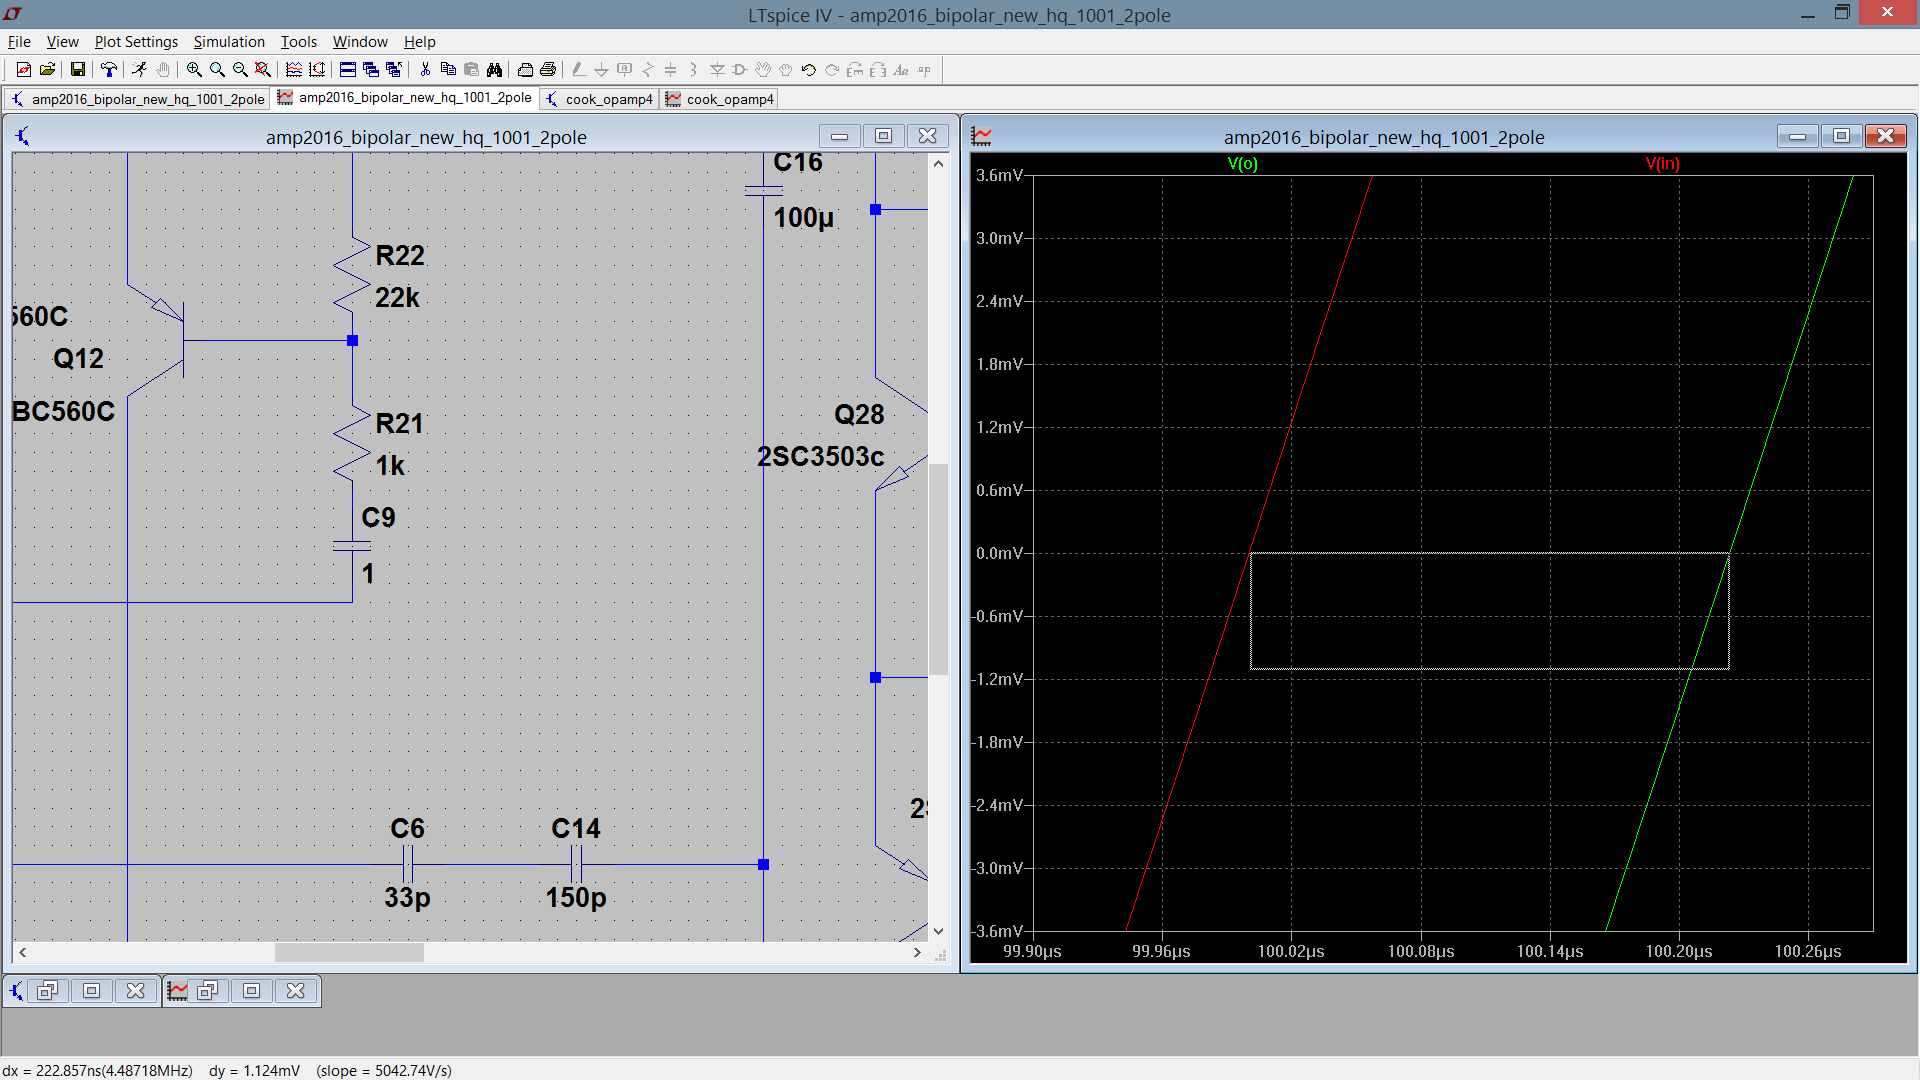Click the 0.0mV y-axis label

pyautogui.click(x=1000, y=553)
